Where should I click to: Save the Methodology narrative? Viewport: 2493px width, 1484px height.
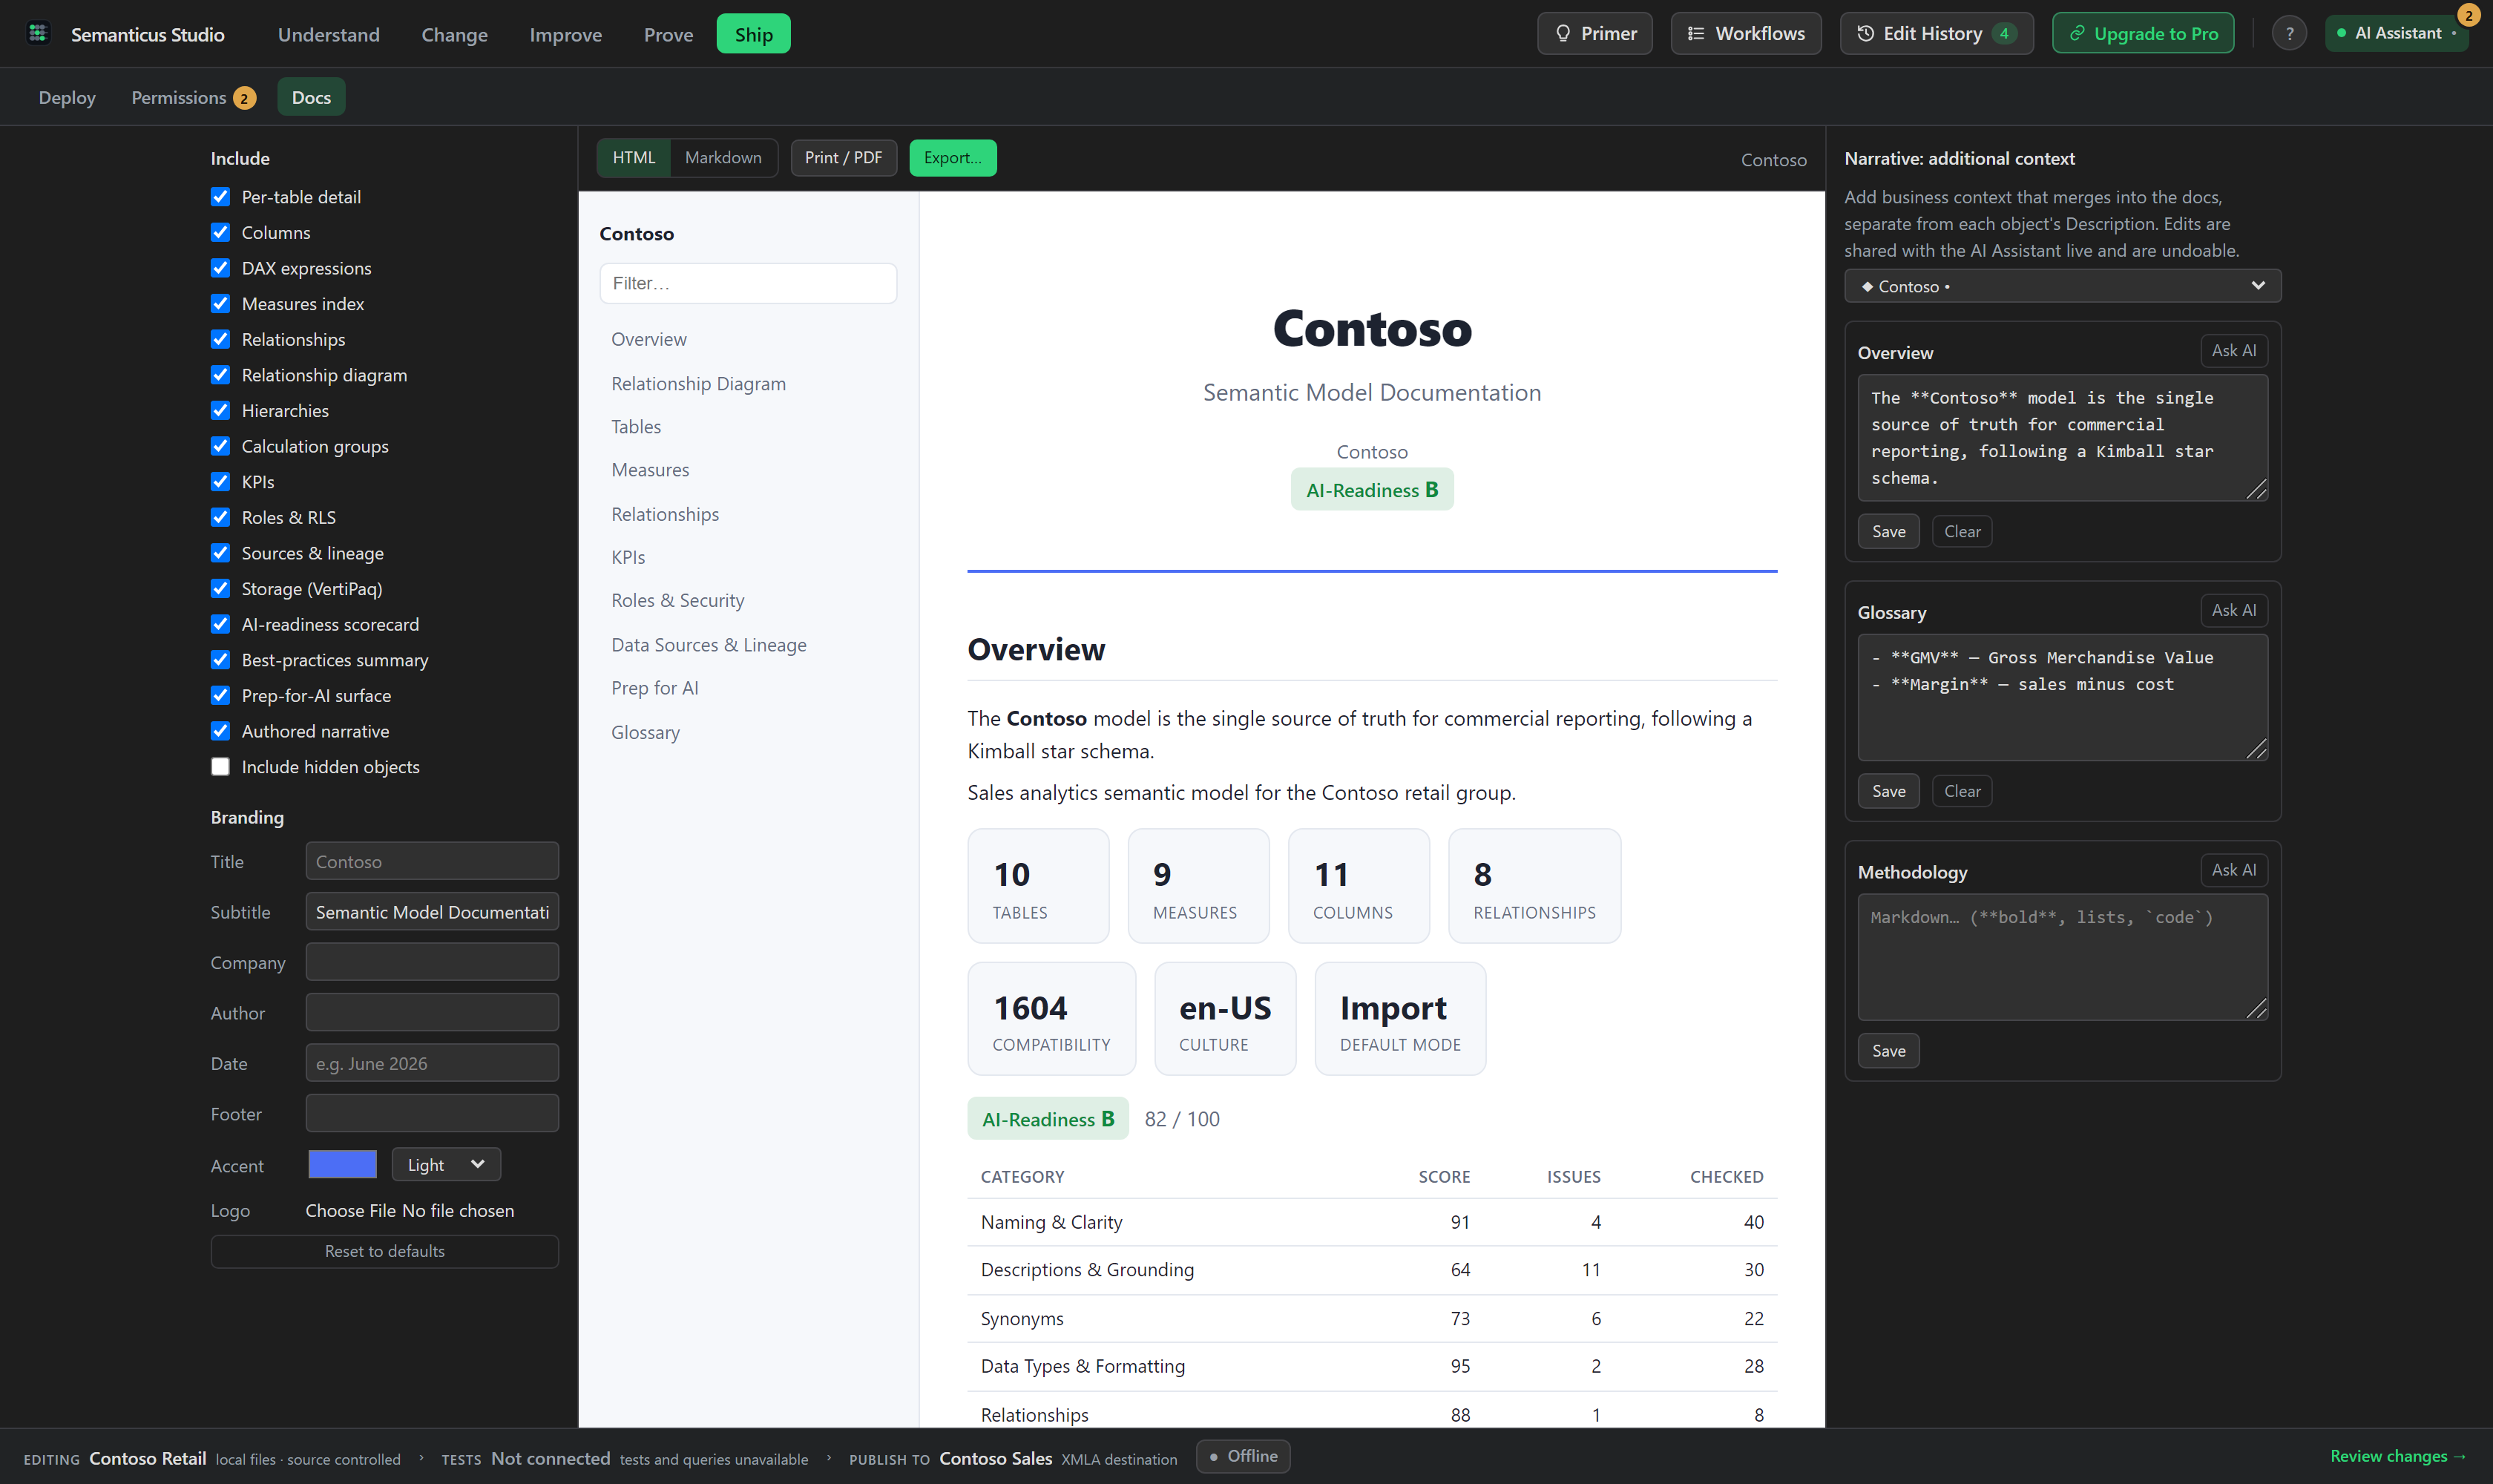click(x=1888, y=1051)
